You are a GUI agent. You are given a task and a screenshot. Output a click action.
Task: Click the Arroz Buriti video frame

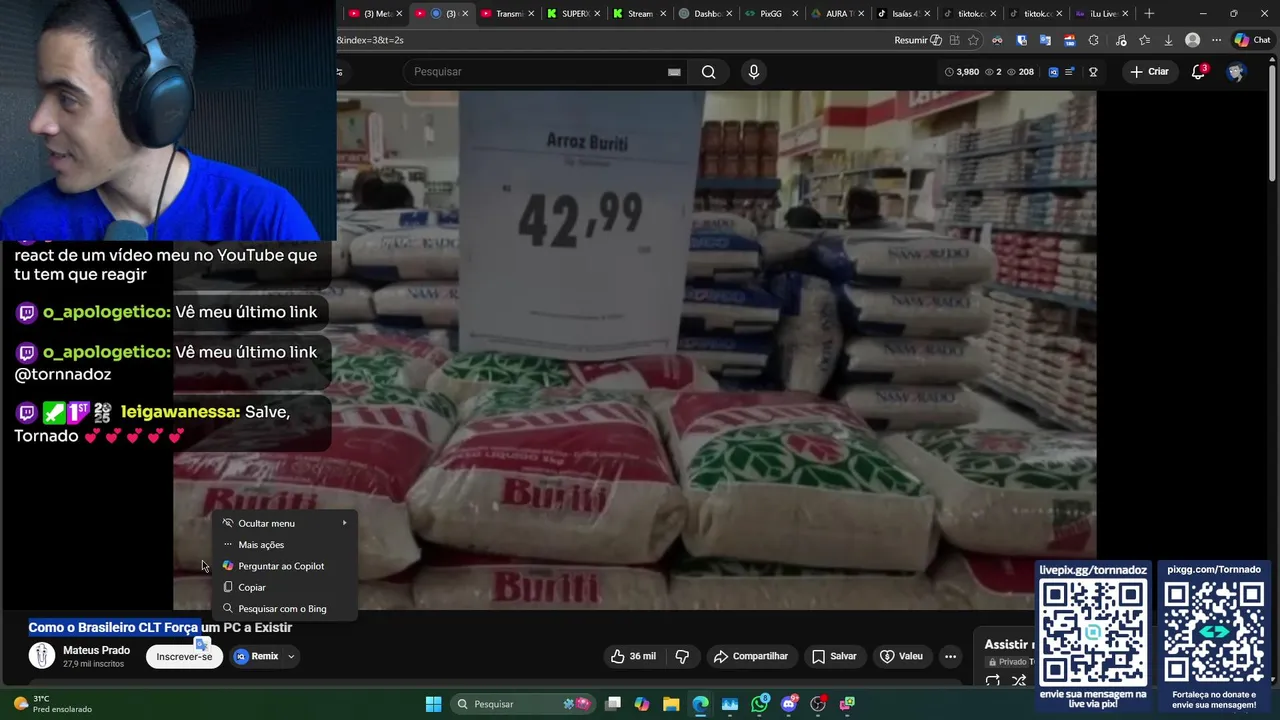[x=635, y=350]
